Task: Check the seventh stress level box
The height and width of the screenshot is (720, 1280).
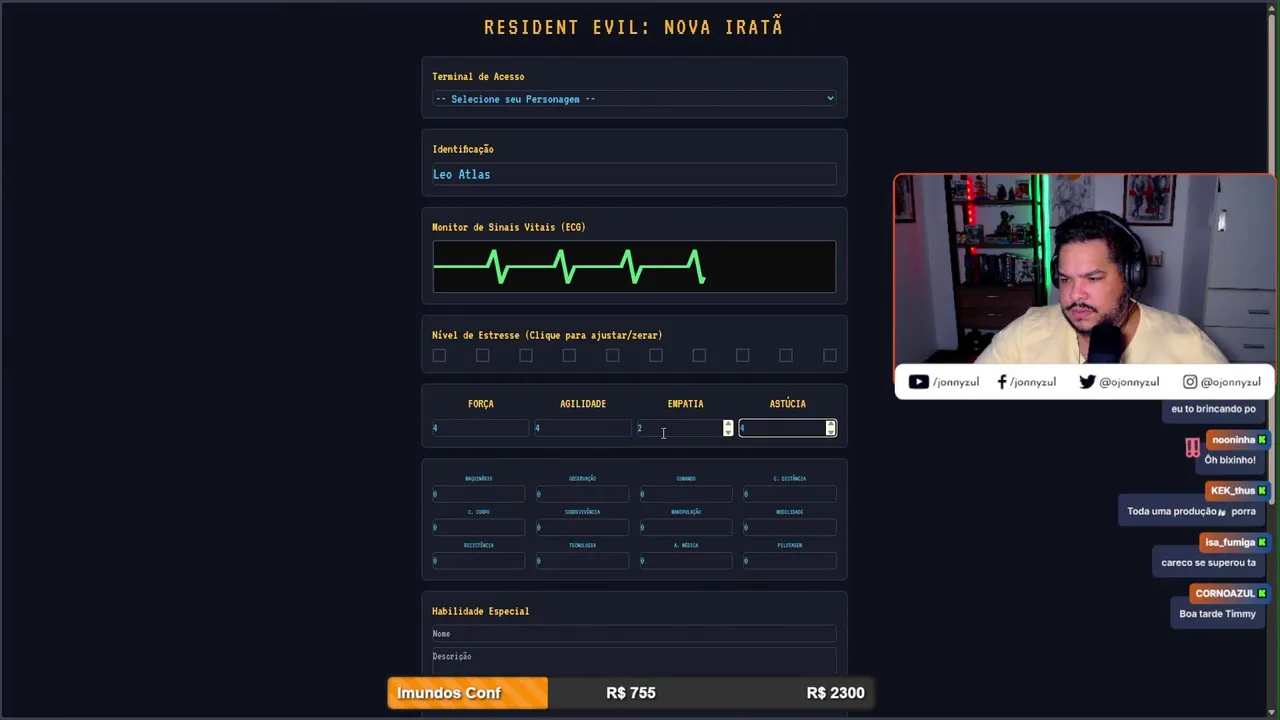Action: click(x=699, y=355)
